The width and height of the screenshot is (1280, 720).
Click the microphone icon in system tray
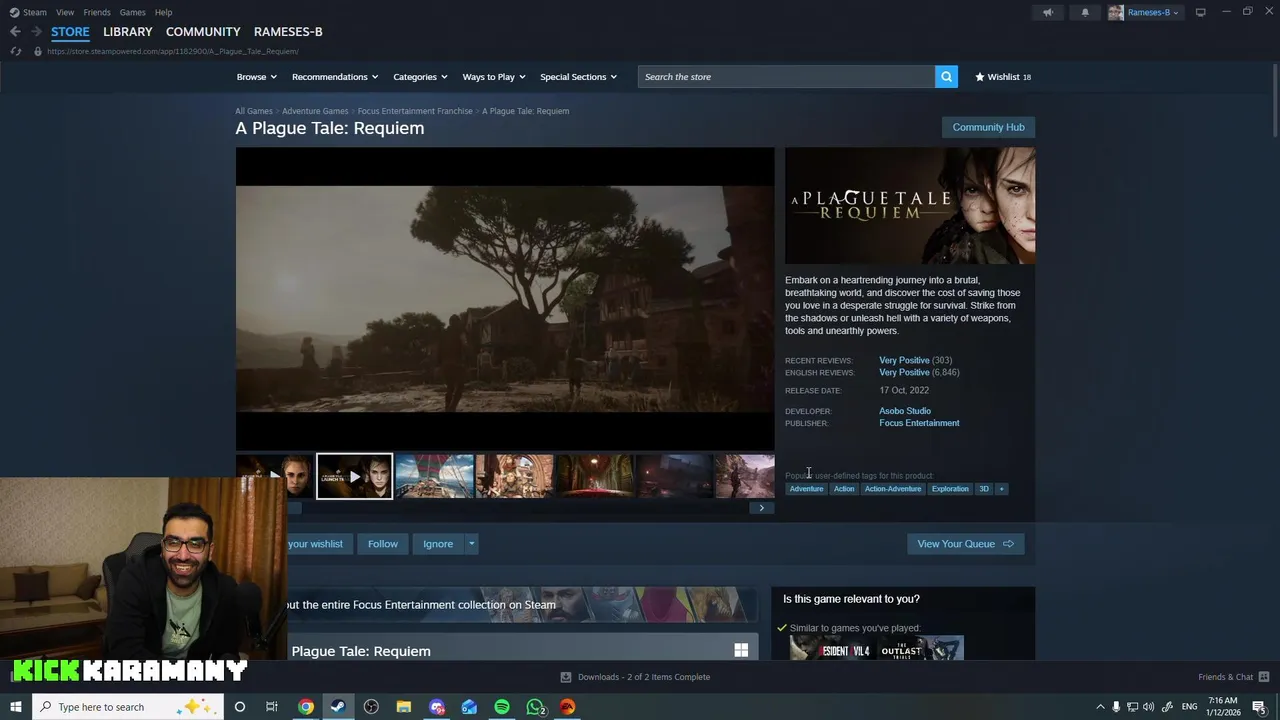(1116, 707)
